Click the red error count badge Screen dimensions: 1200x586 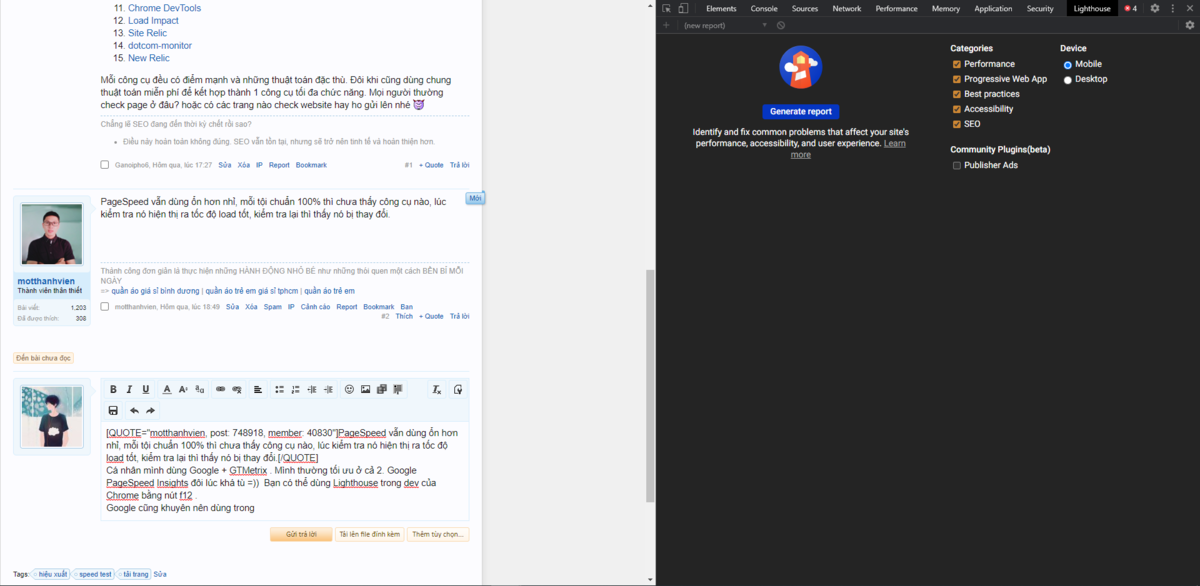(x=1130, y=8)
